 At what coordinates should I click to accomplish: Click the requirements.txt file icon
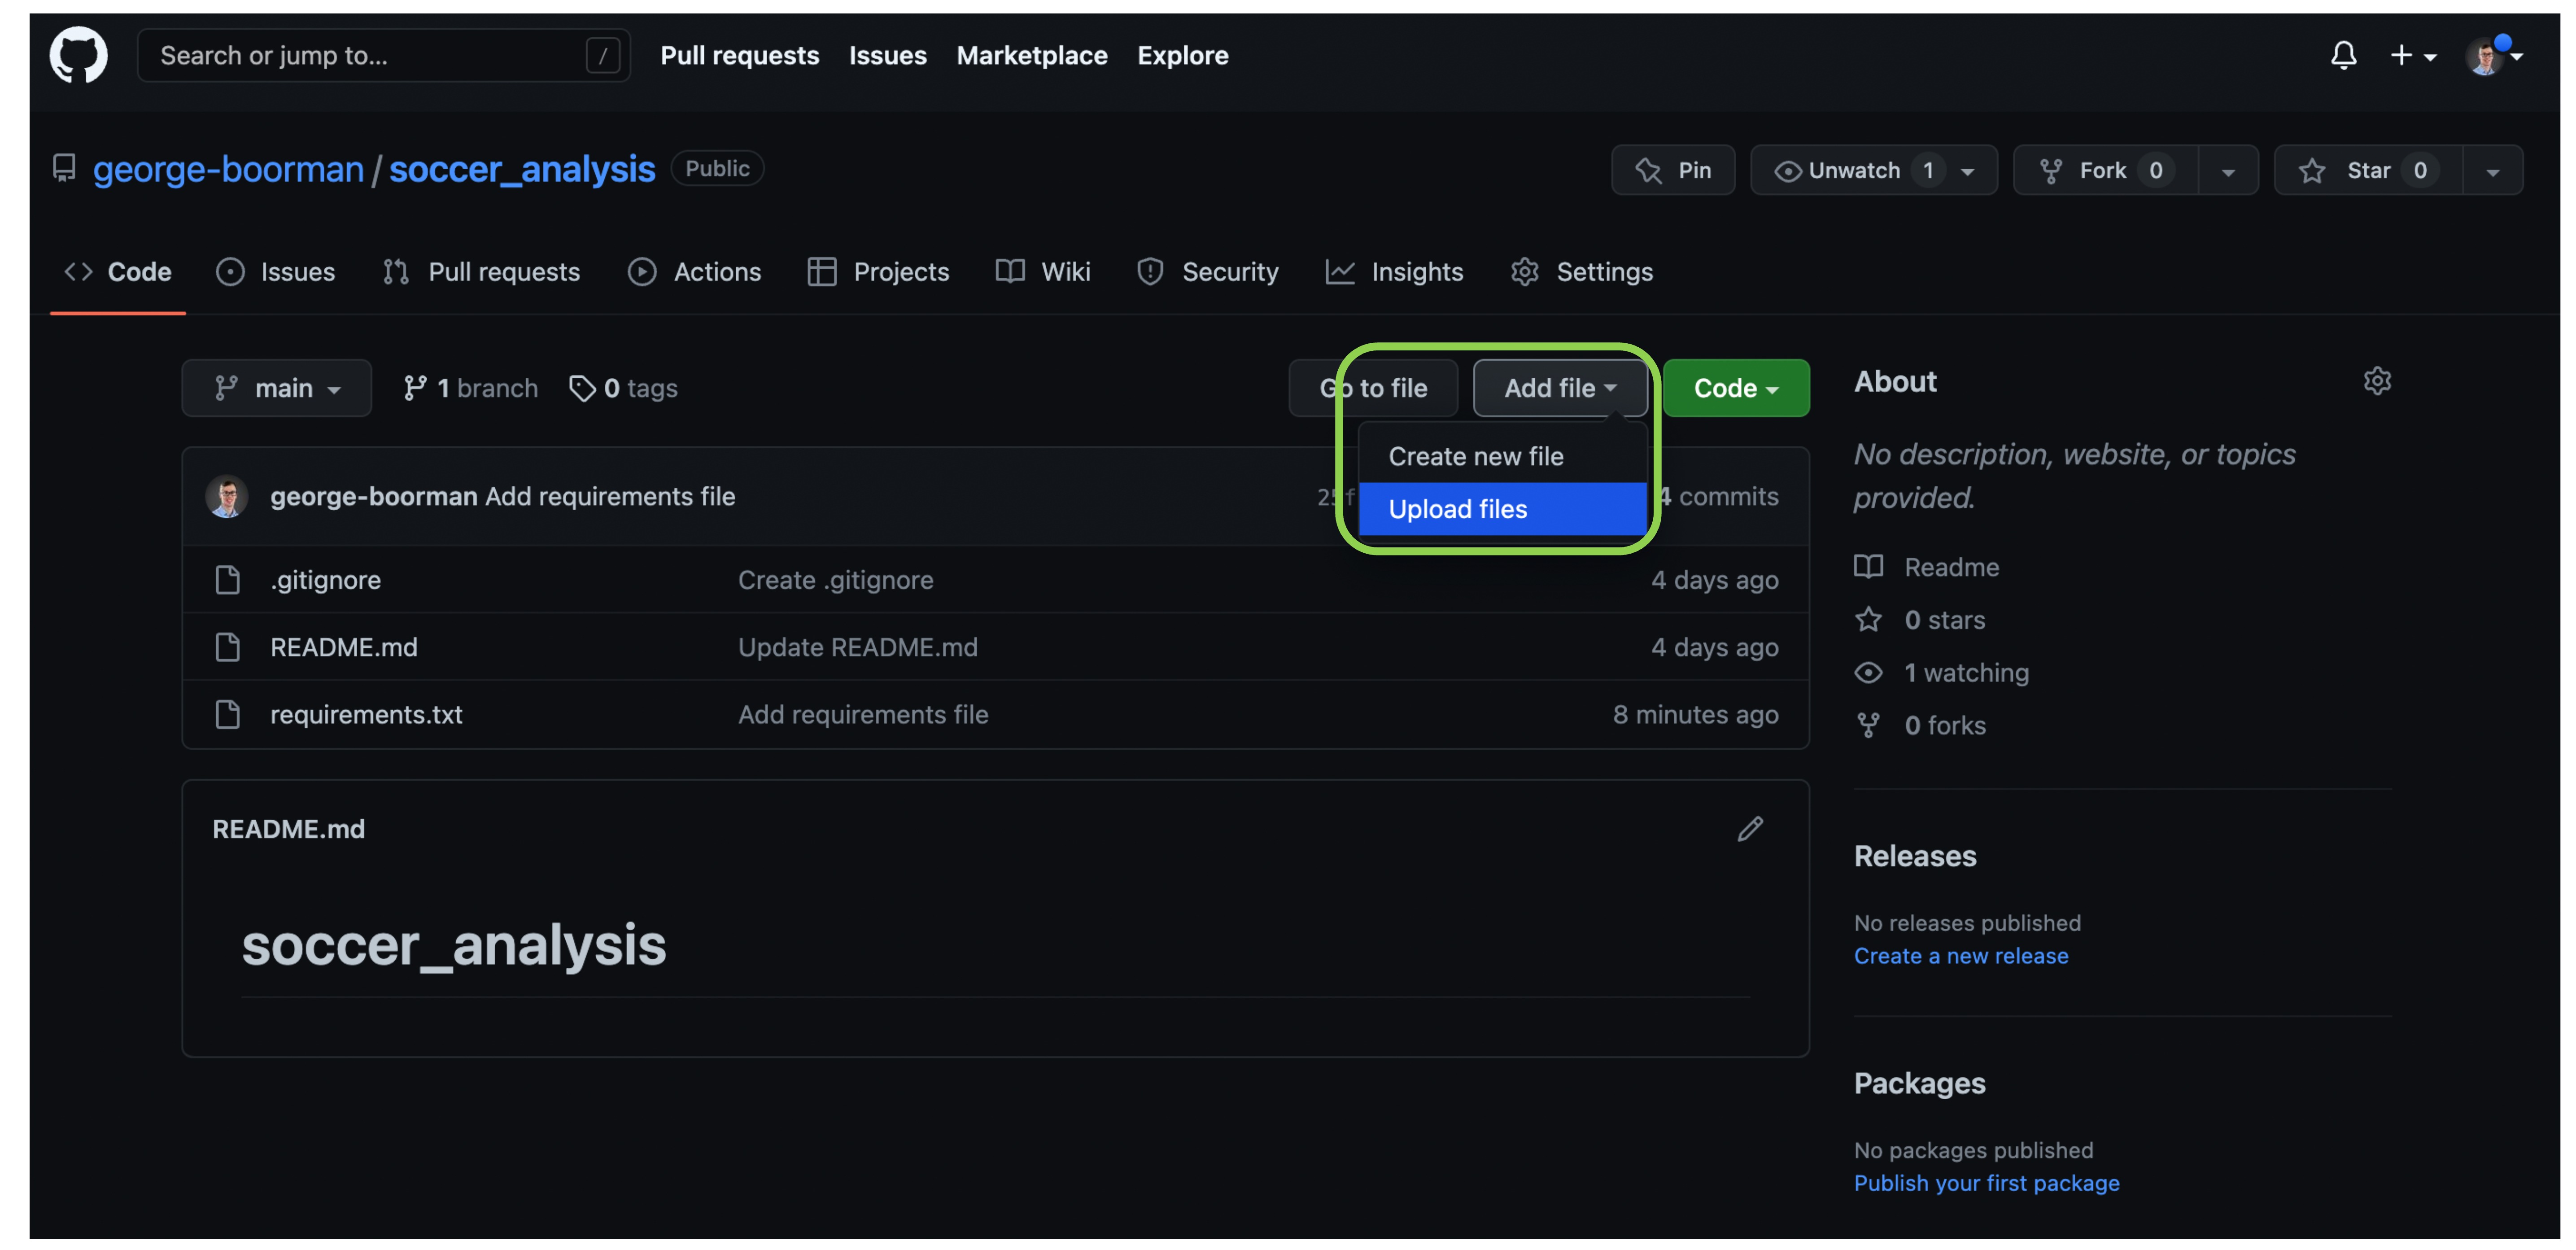coord(227,714)
